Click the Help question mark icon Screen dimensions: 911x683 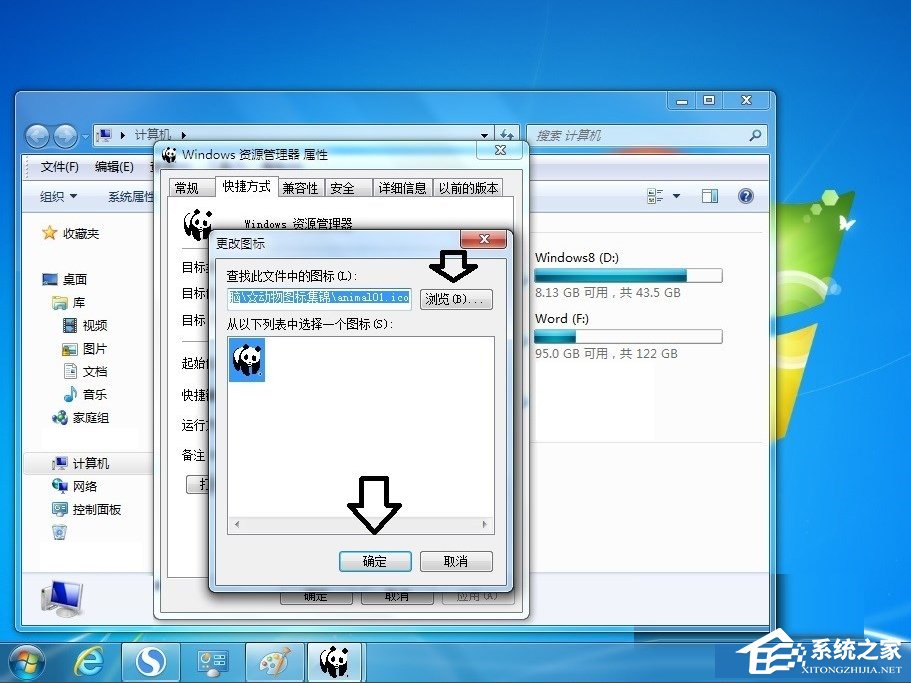coord(745,196)
